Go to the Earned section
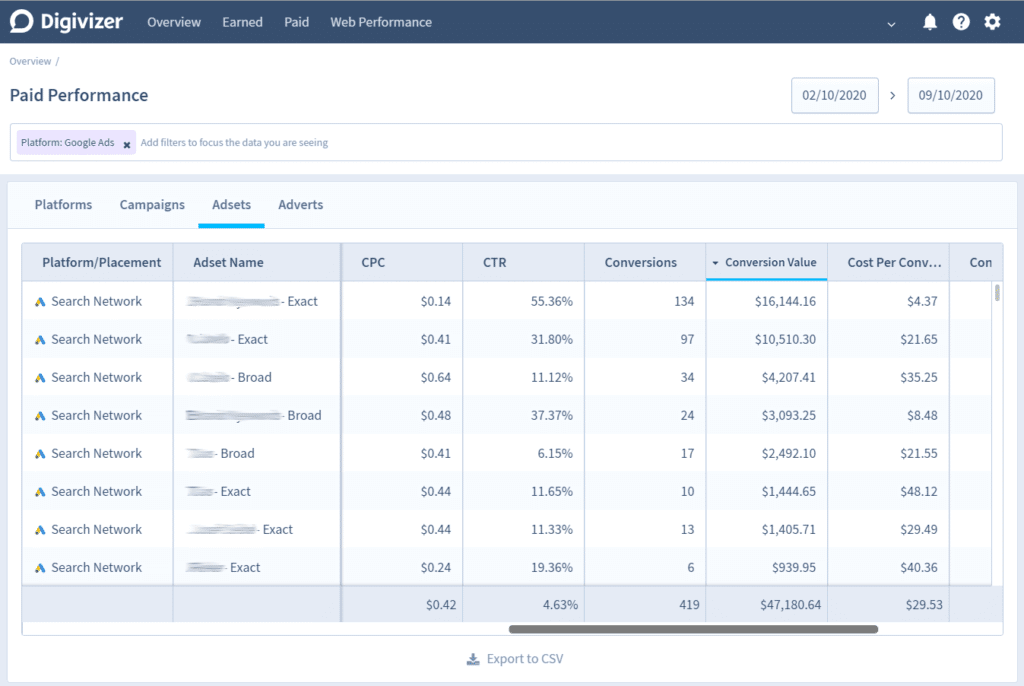 (242, 22)
